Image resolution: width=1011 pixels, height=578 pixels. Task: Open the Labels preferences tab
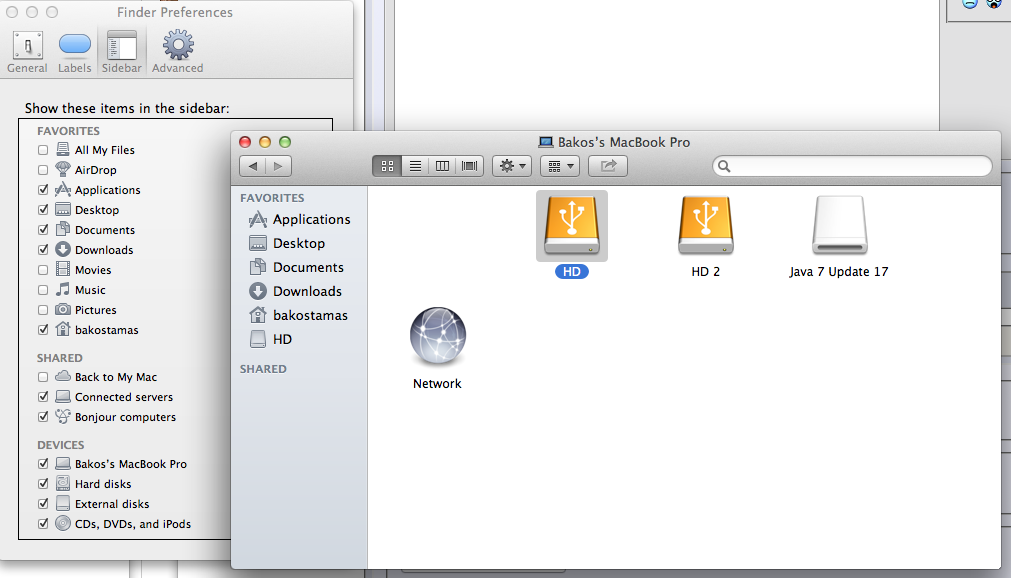pyautogui.click(x=75, y=52)
